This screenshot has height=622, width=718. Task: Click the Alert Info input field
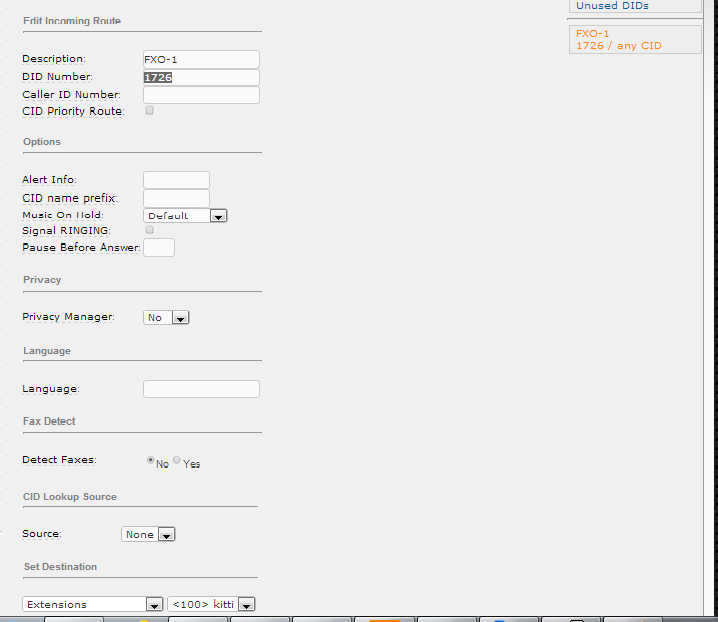coord(176,180)
